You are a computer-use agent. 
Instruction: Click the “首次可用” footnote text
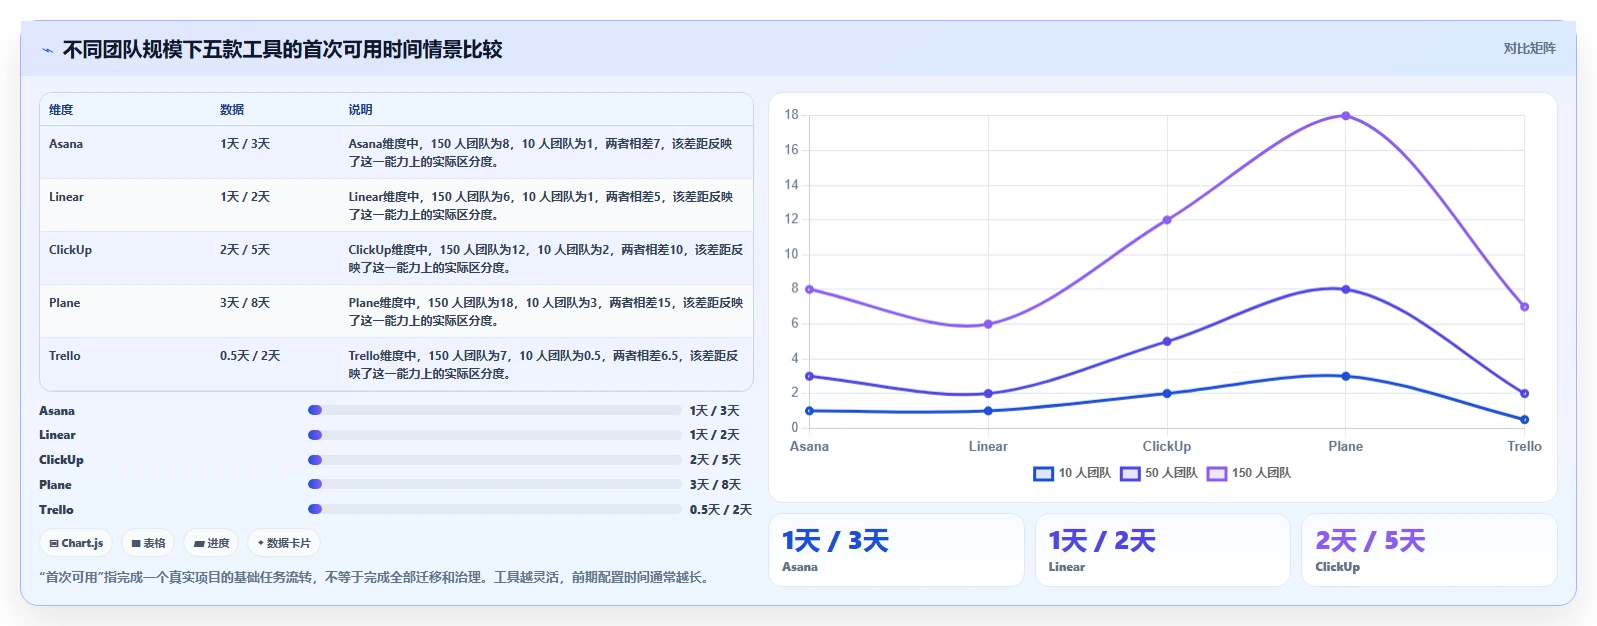click(x=376, y=578)
